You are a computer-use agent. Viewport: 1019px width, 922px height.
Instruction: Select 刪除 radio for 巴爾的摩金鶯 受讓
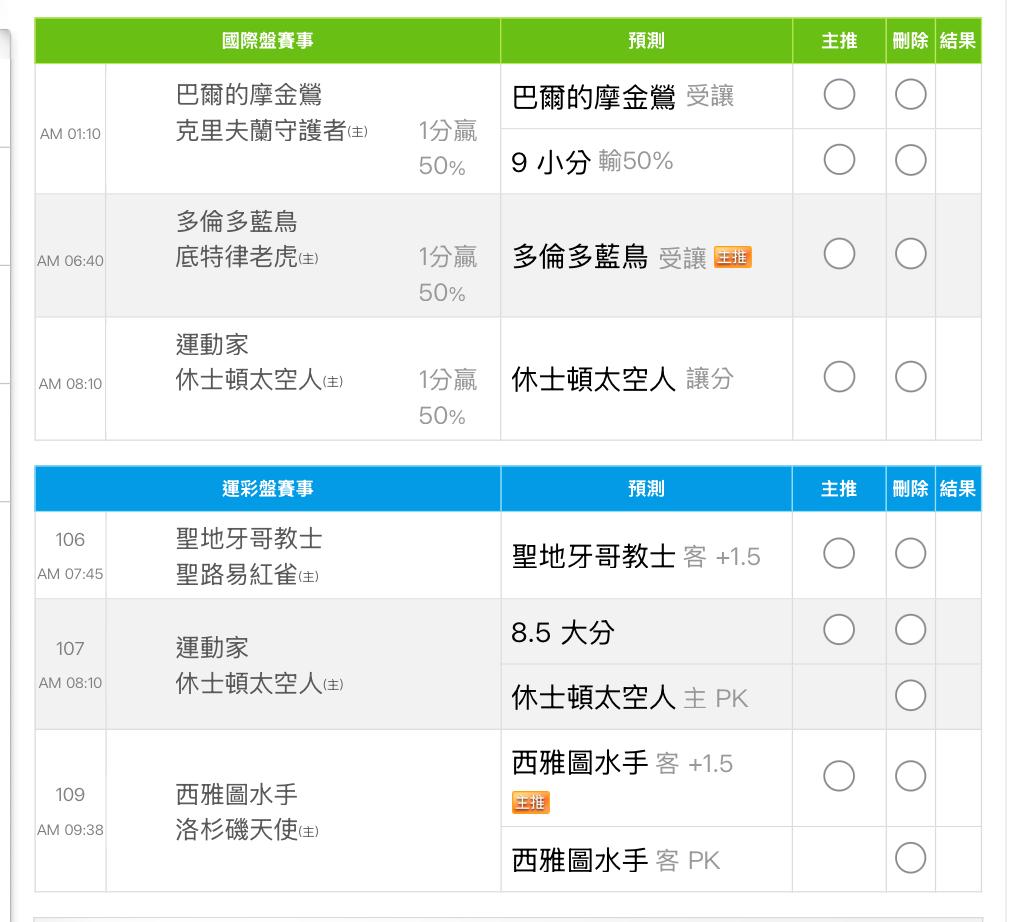coord(910,94)
